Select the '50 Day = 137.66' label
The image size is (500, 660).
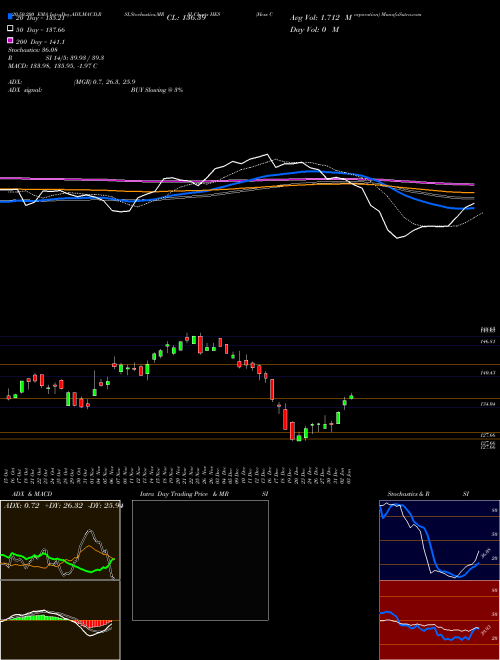40,30
